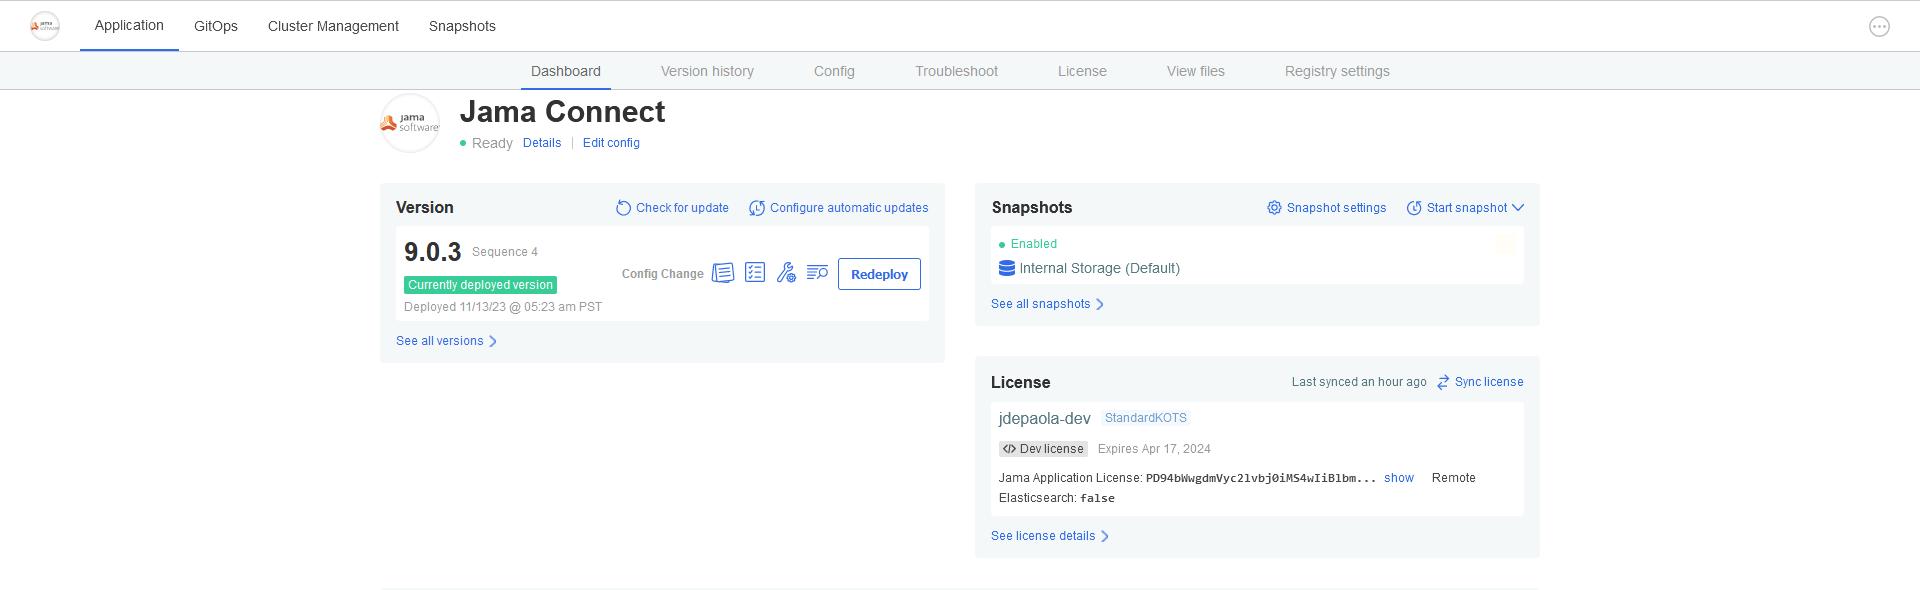This screenshot has height=590, width=1920.
Task: Click the Expires Apr 17, 2024 text
Action: 1154,449
